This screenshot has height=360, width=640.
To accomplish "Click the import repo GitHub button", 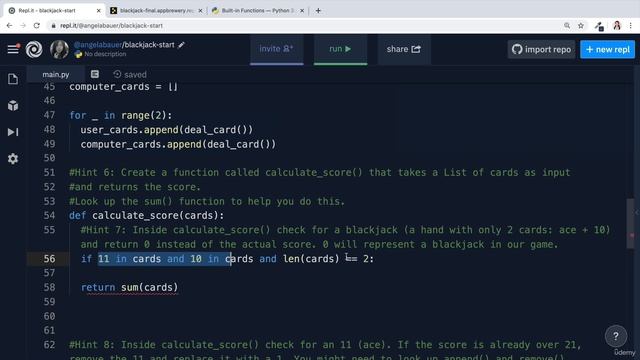I will click(541, 49).
